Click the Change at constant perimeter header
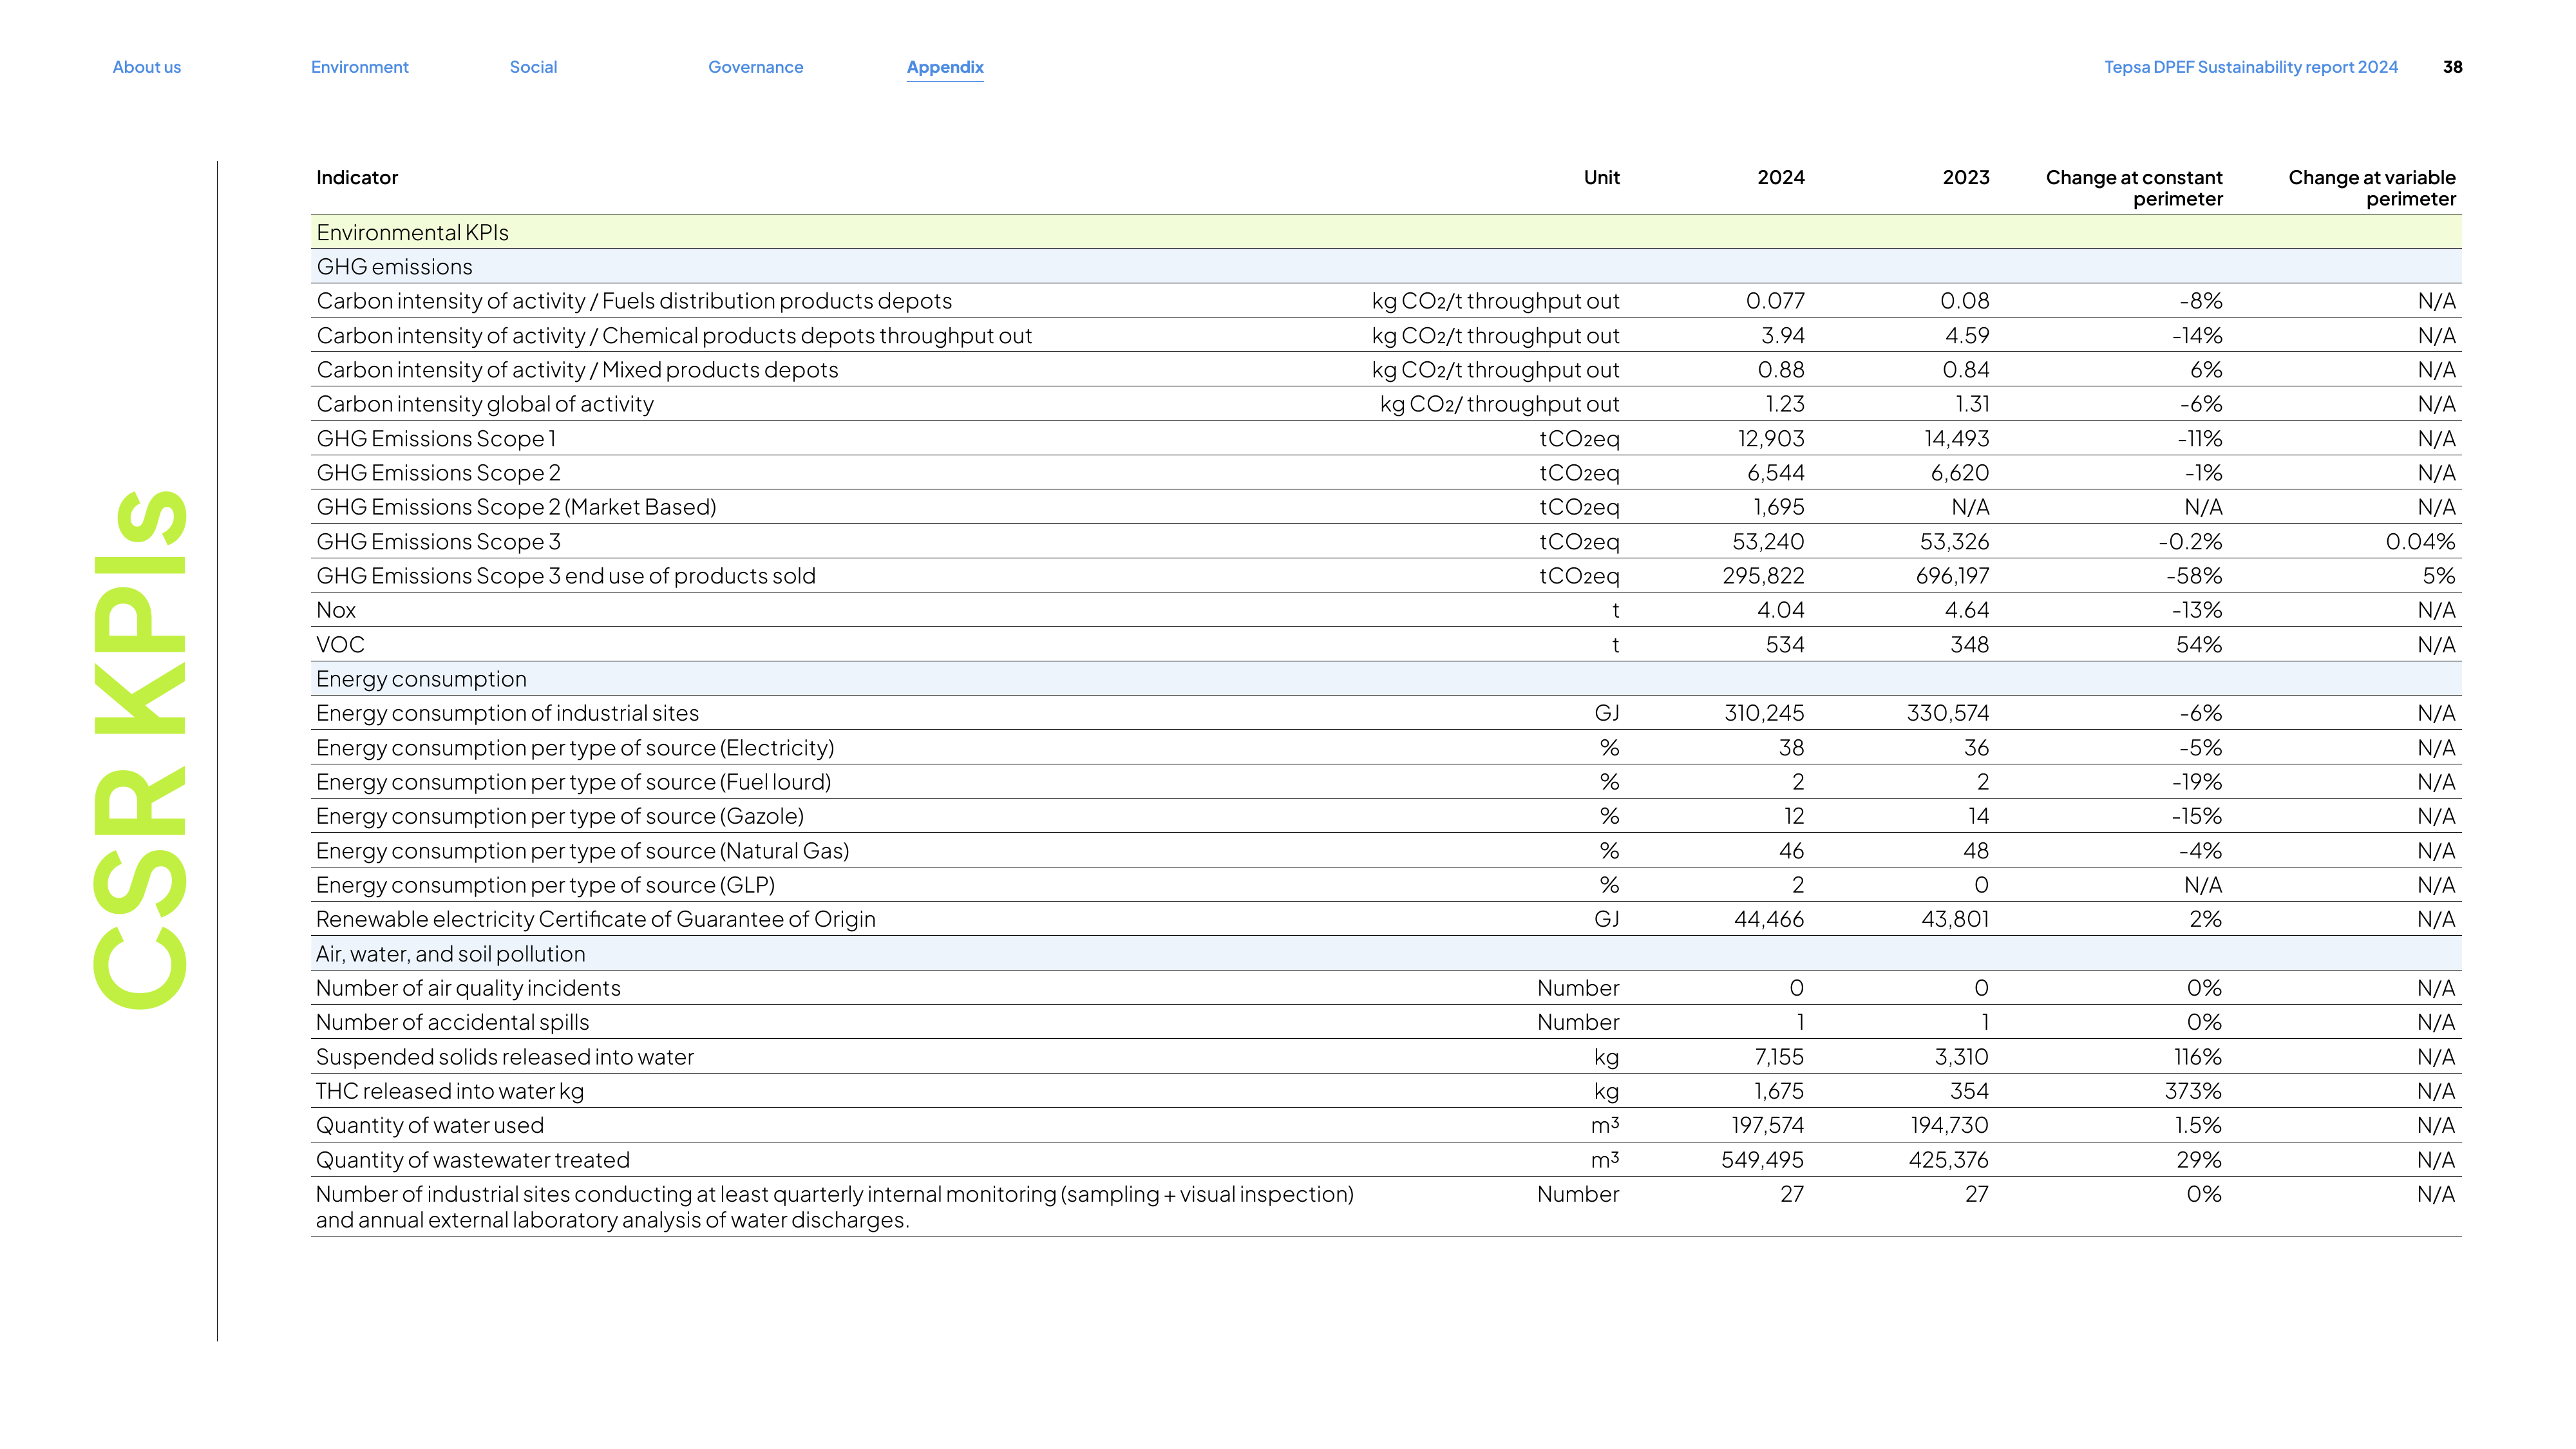2576x1449 pixels. [x=2134, y=188]
